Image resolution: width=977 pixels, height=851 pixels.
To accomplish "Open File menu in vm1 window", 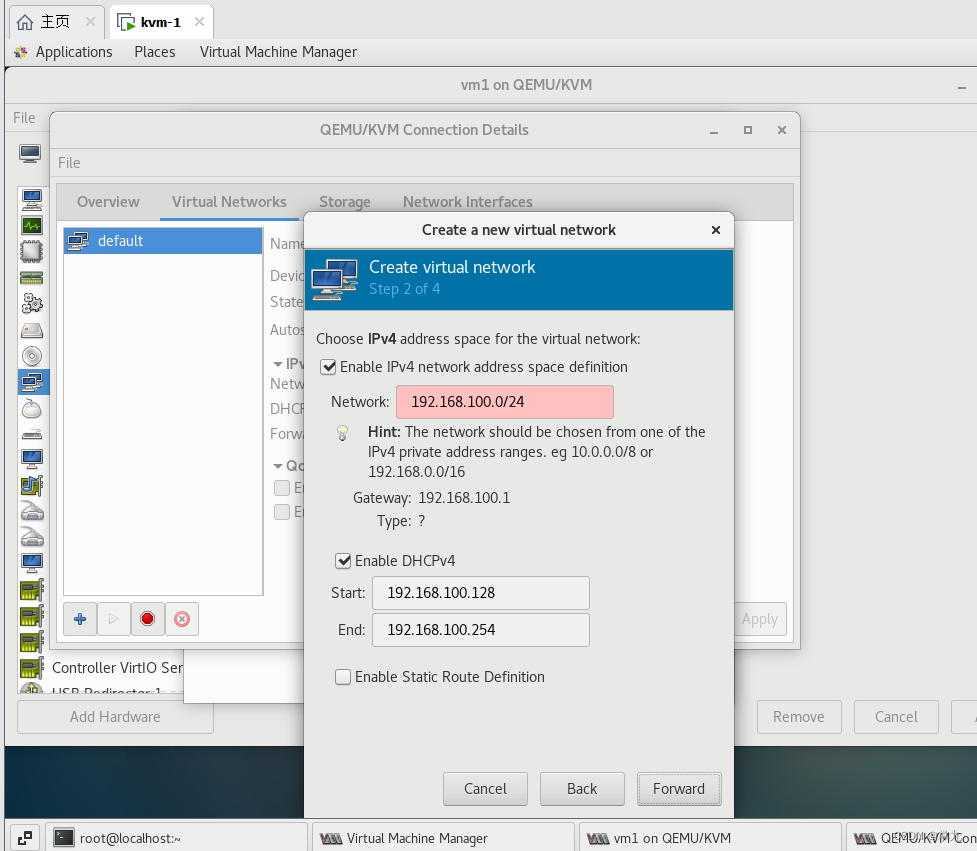I will click(24, 118).
